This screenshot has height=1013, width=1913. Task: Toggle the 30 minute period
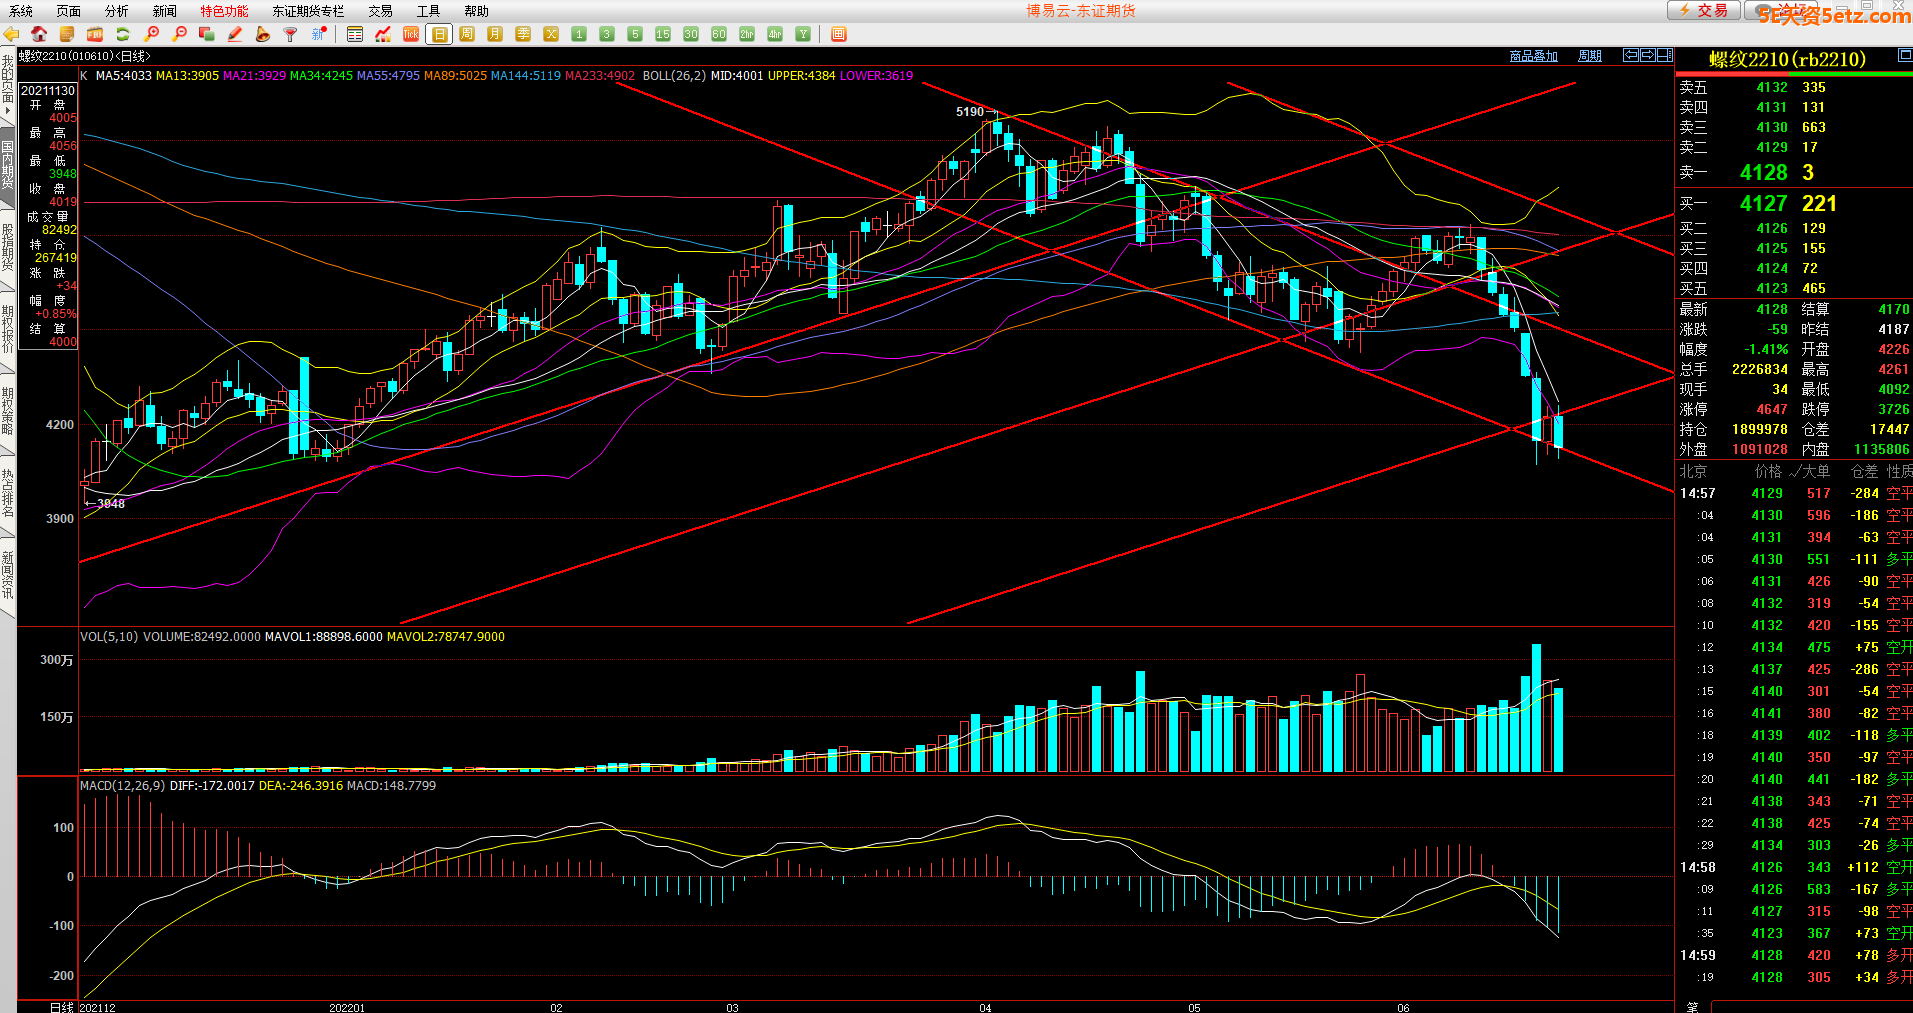tap(691, 34)
